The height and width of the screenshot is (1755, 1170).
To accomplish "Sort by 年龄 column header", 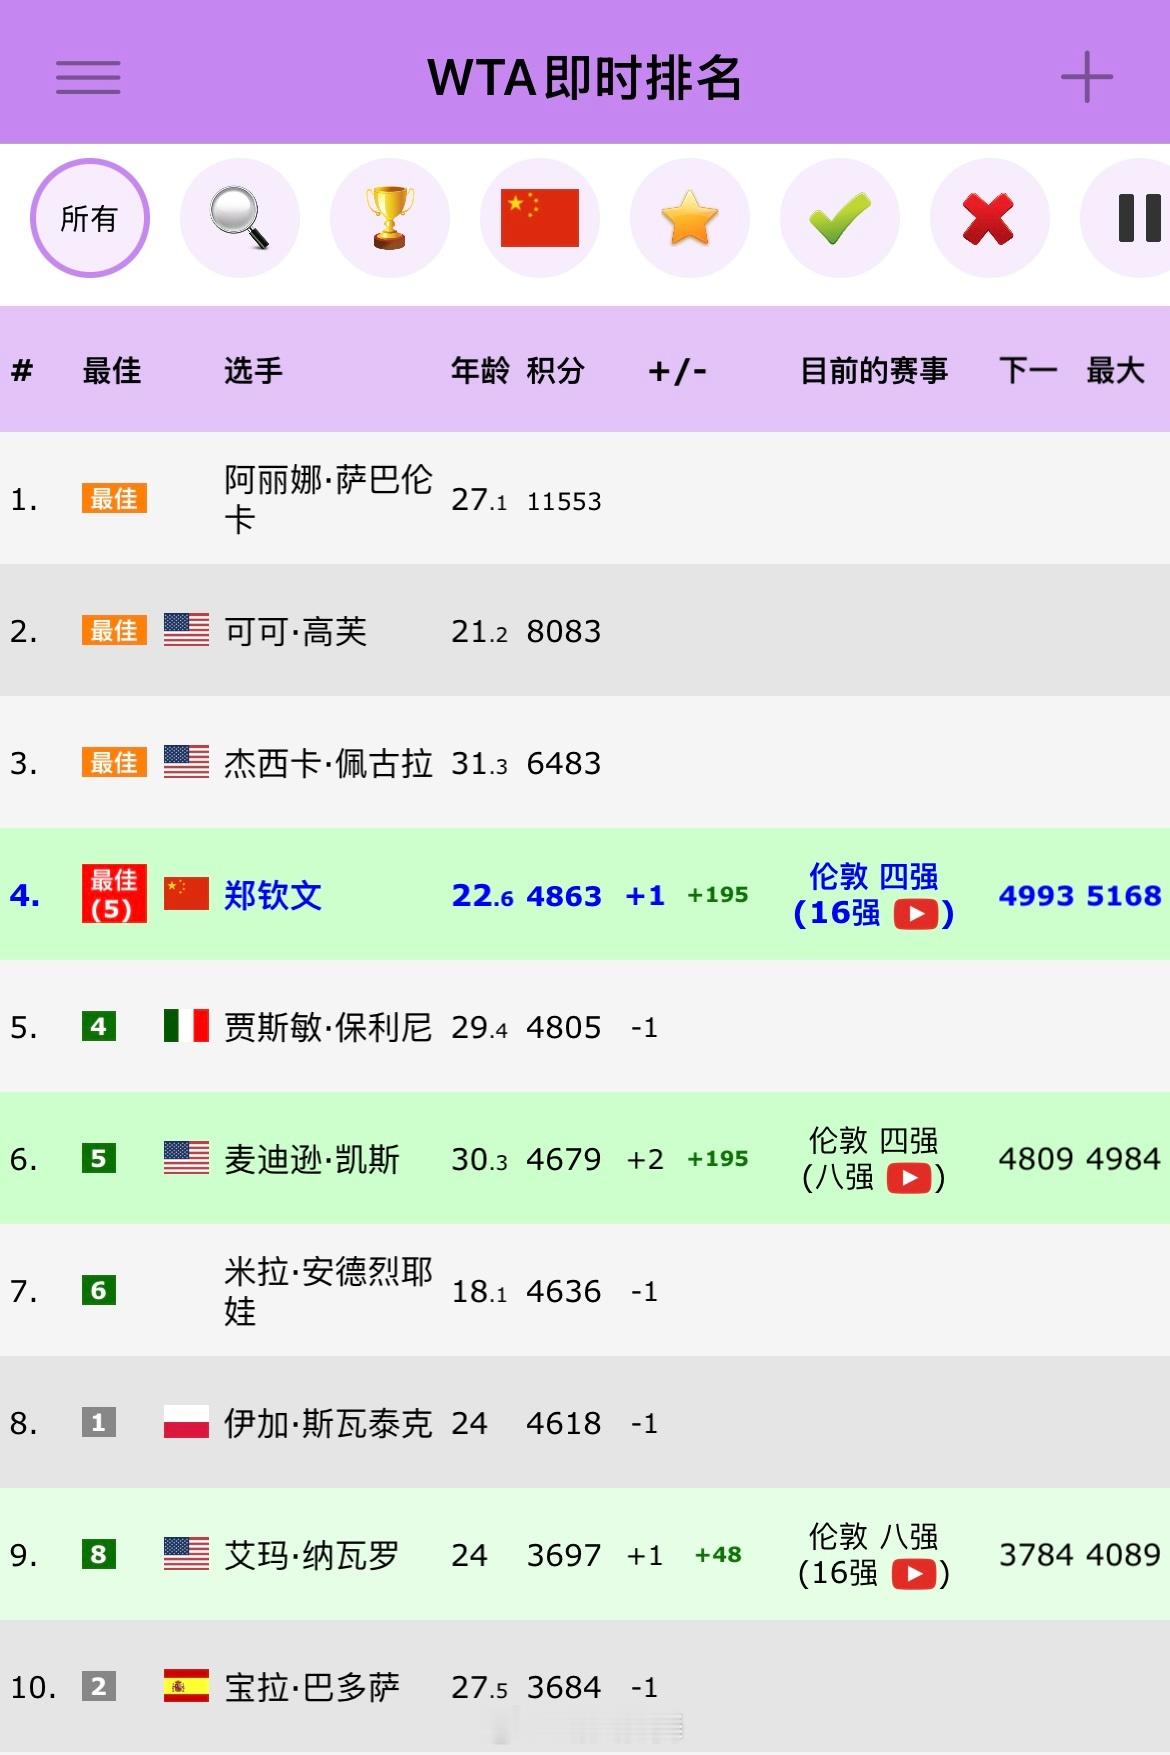I will coord(480,371).
